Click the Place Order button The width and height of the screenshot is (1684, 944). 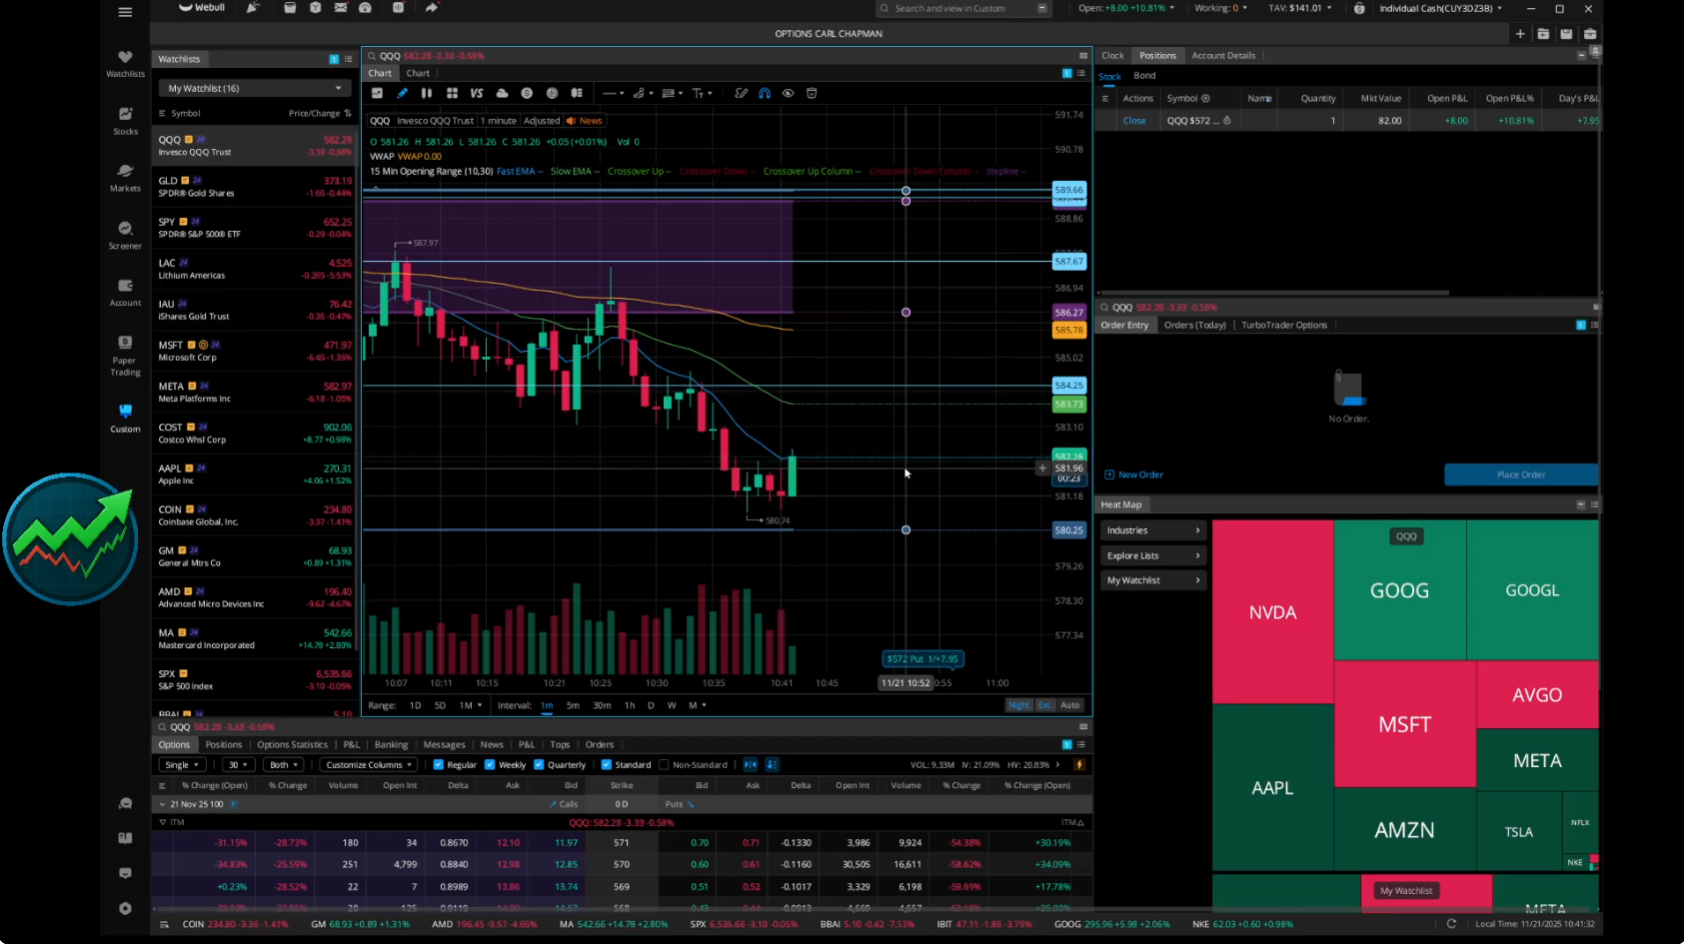click(x=1520, y=474)
